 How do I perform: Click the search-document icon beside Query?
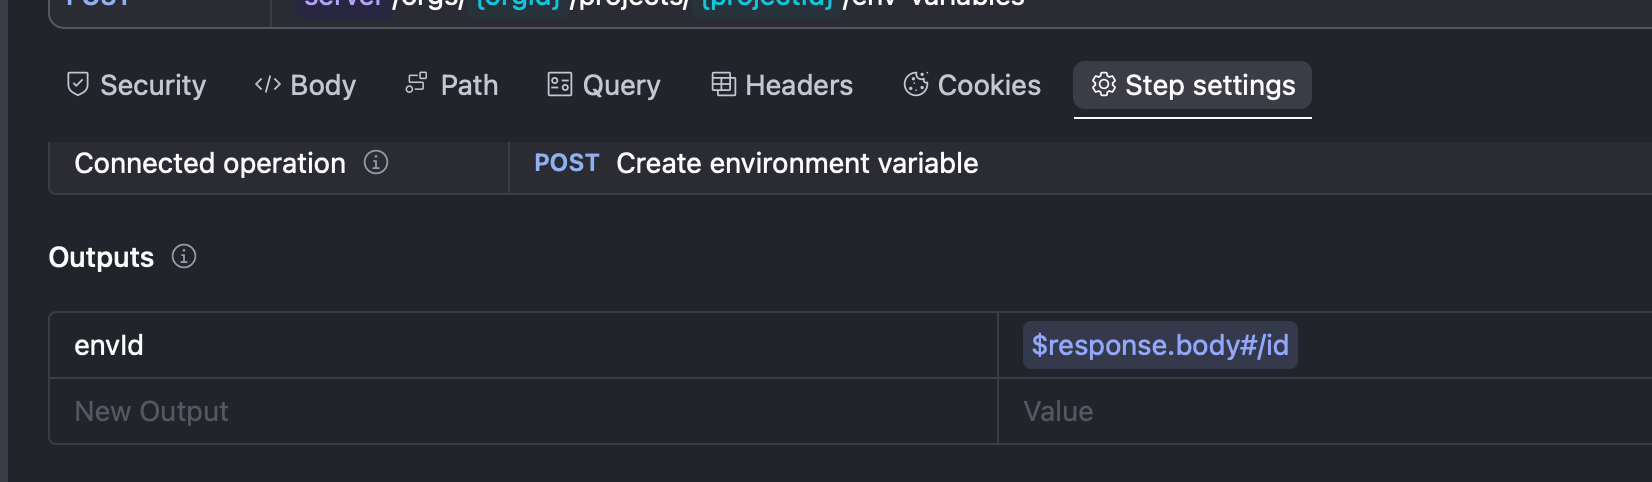point(560,84)
